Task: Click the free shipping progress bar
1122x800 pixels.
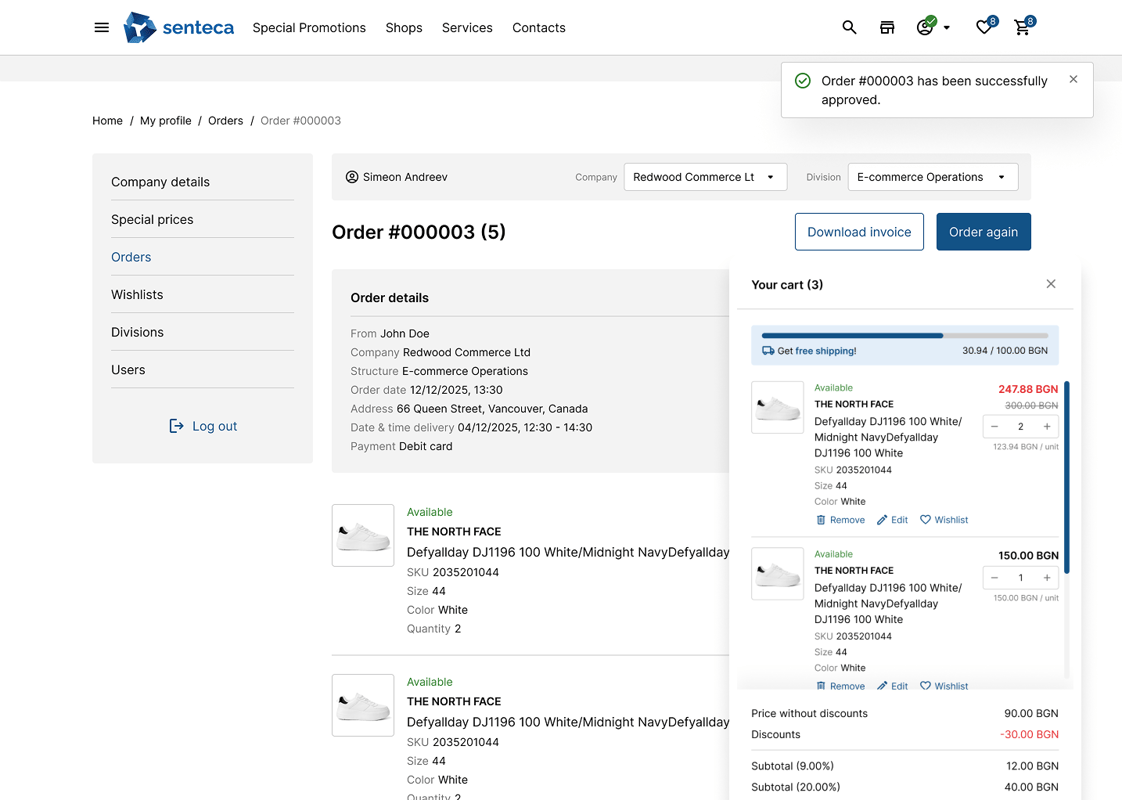Action: (903, 336)
